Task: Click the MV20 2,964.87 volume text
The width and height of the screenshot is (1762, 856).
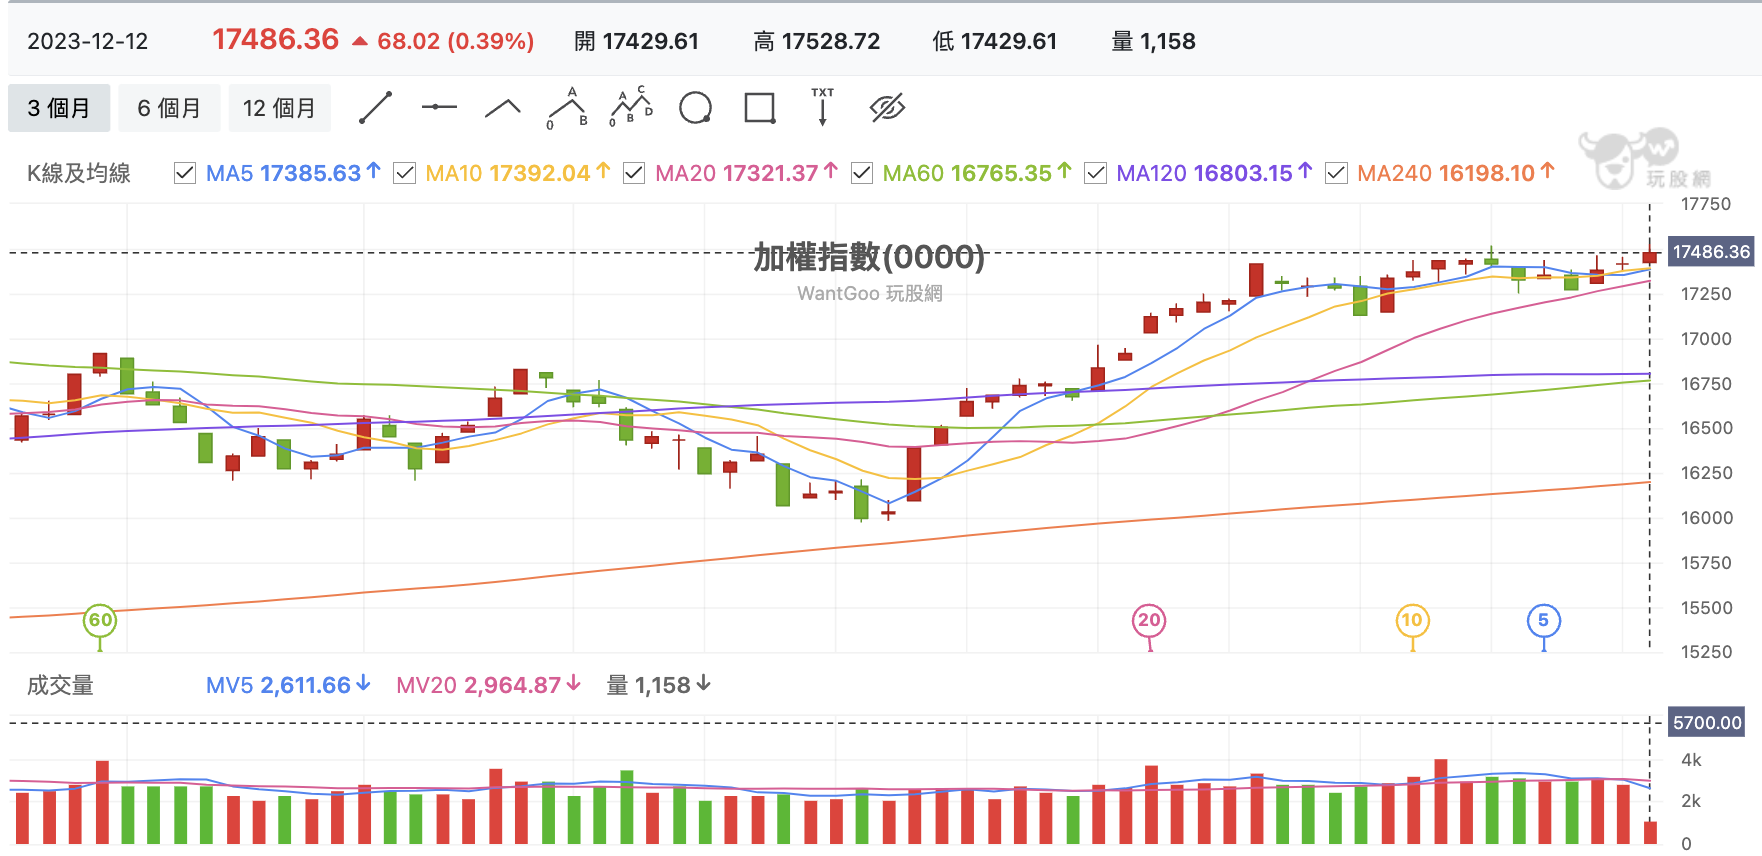Action: coord(488,685)
